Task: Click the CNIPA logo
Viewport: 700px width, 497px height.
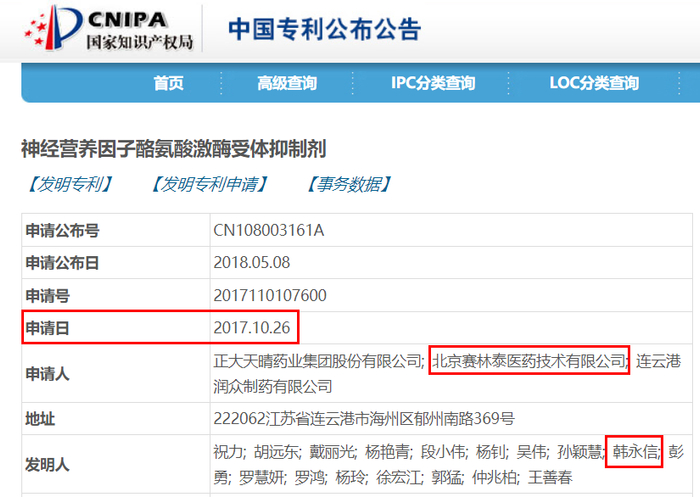Action: point(109,29)
